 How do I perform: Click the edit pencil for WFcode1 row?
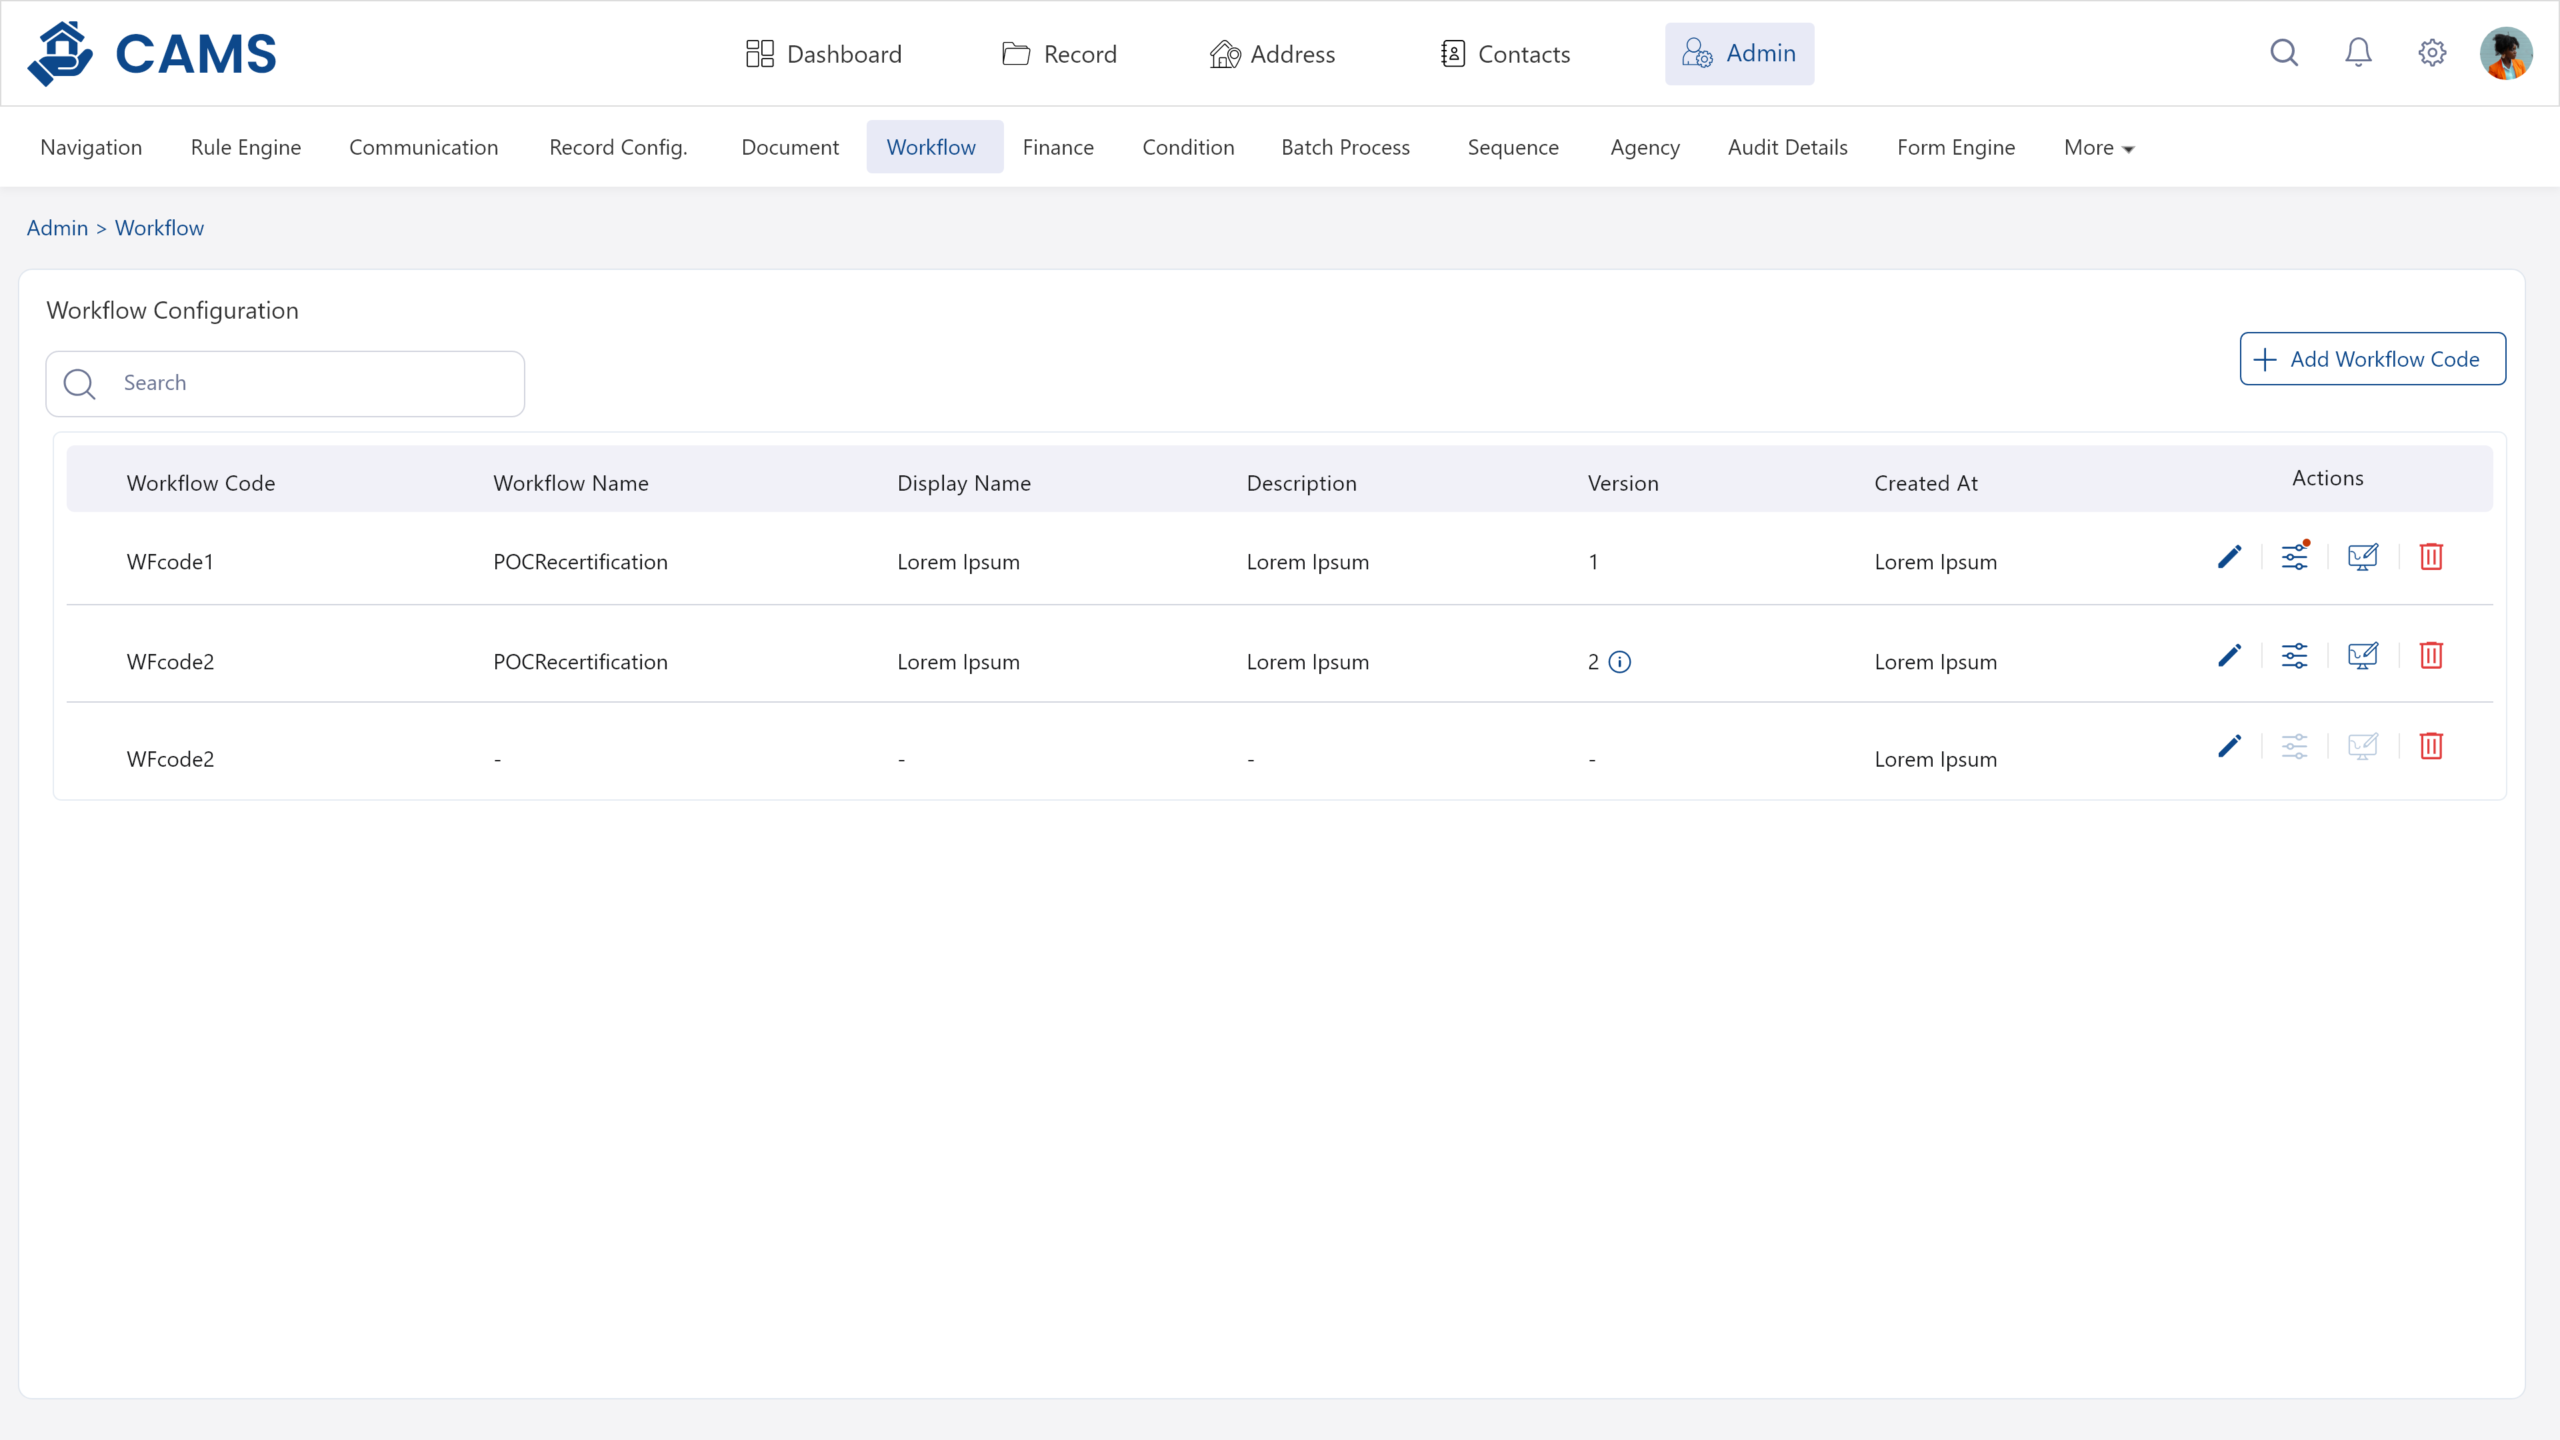[x=2229, y=557]
